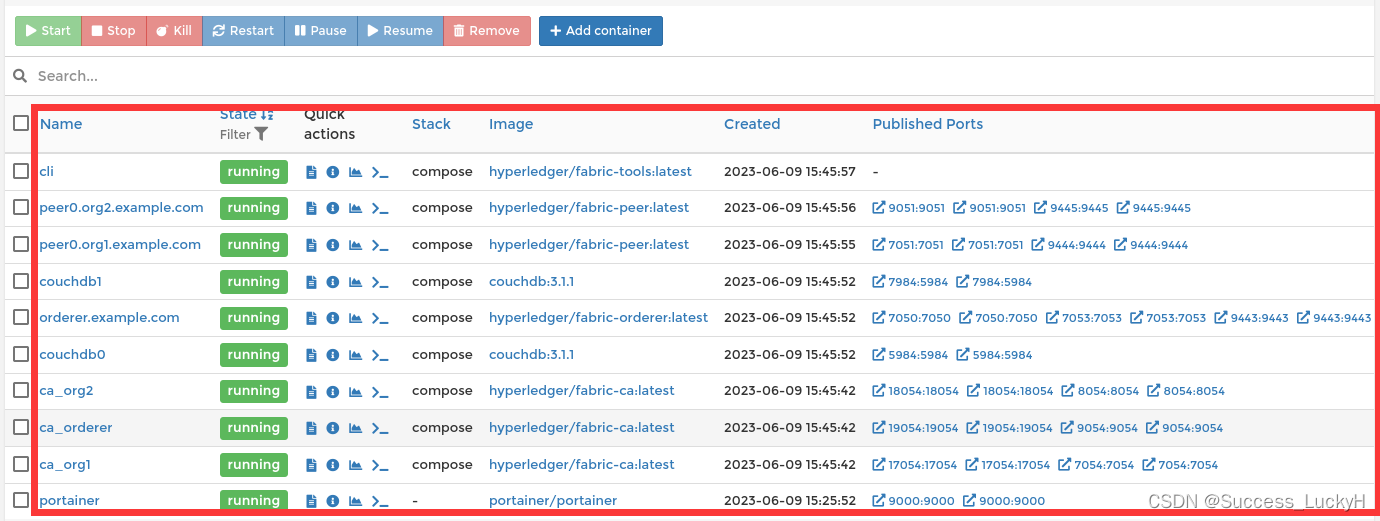Open first 9000:9000 port link of portainer
1380x521 pixels.
913,501
